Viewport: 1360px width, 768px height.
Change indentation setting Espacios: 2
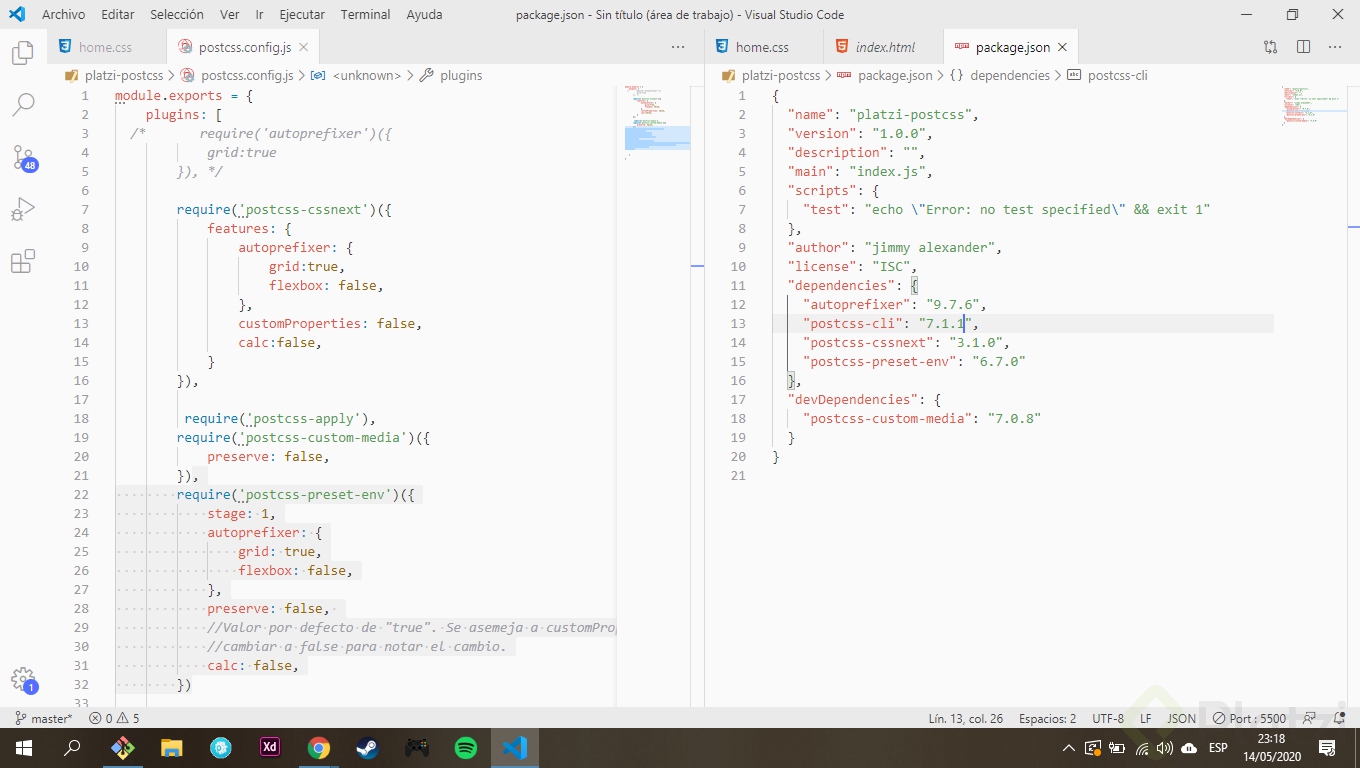tap(1047, 718)
